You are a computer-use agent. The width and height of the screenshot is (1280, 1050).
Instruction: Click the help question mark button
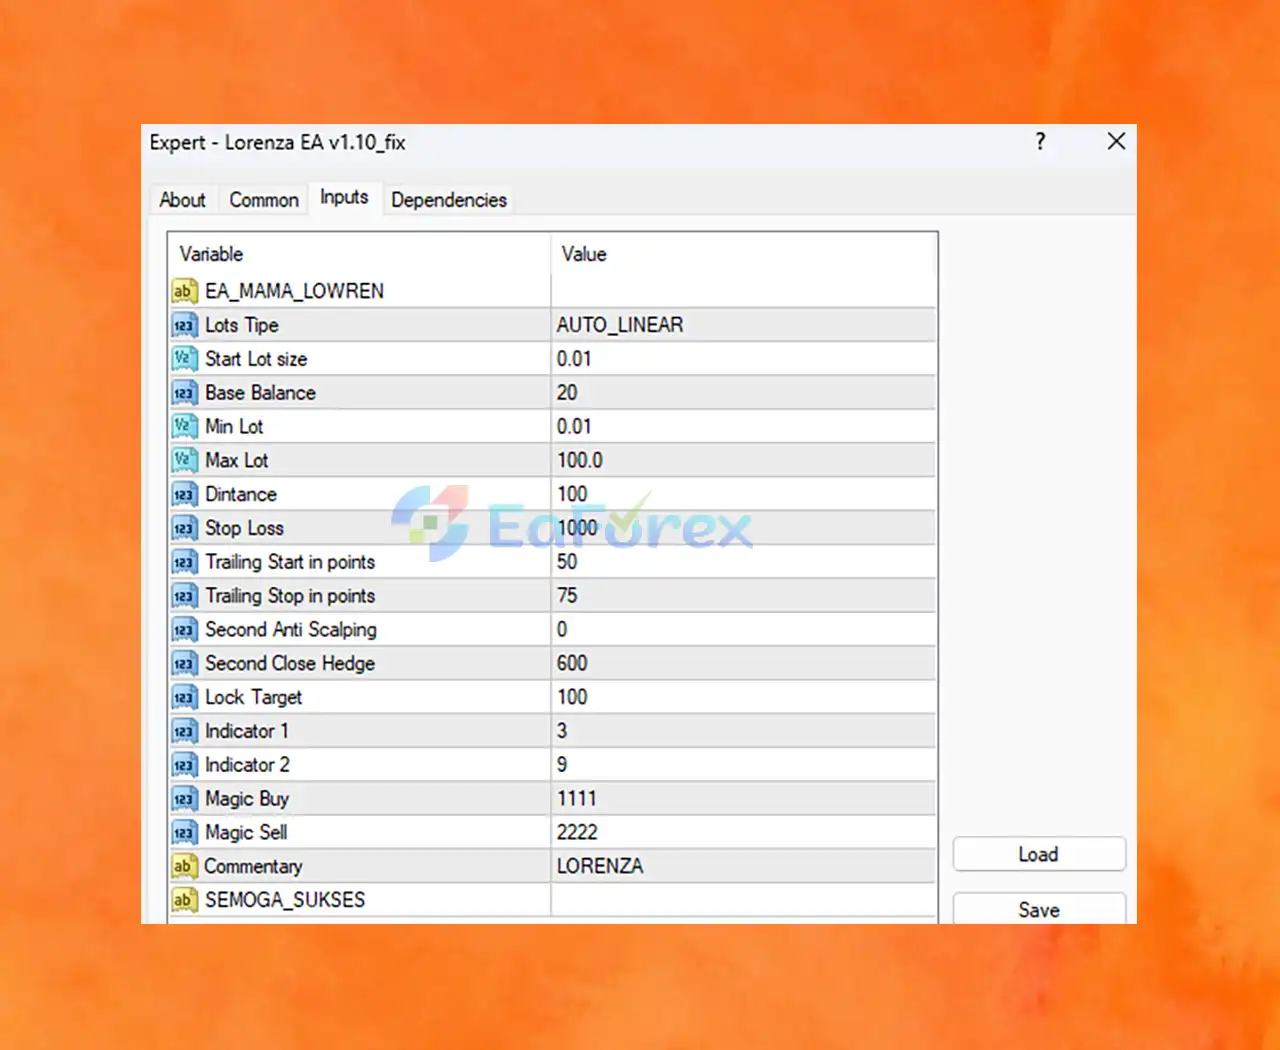pyautogui.click(x=1040, y=142)
